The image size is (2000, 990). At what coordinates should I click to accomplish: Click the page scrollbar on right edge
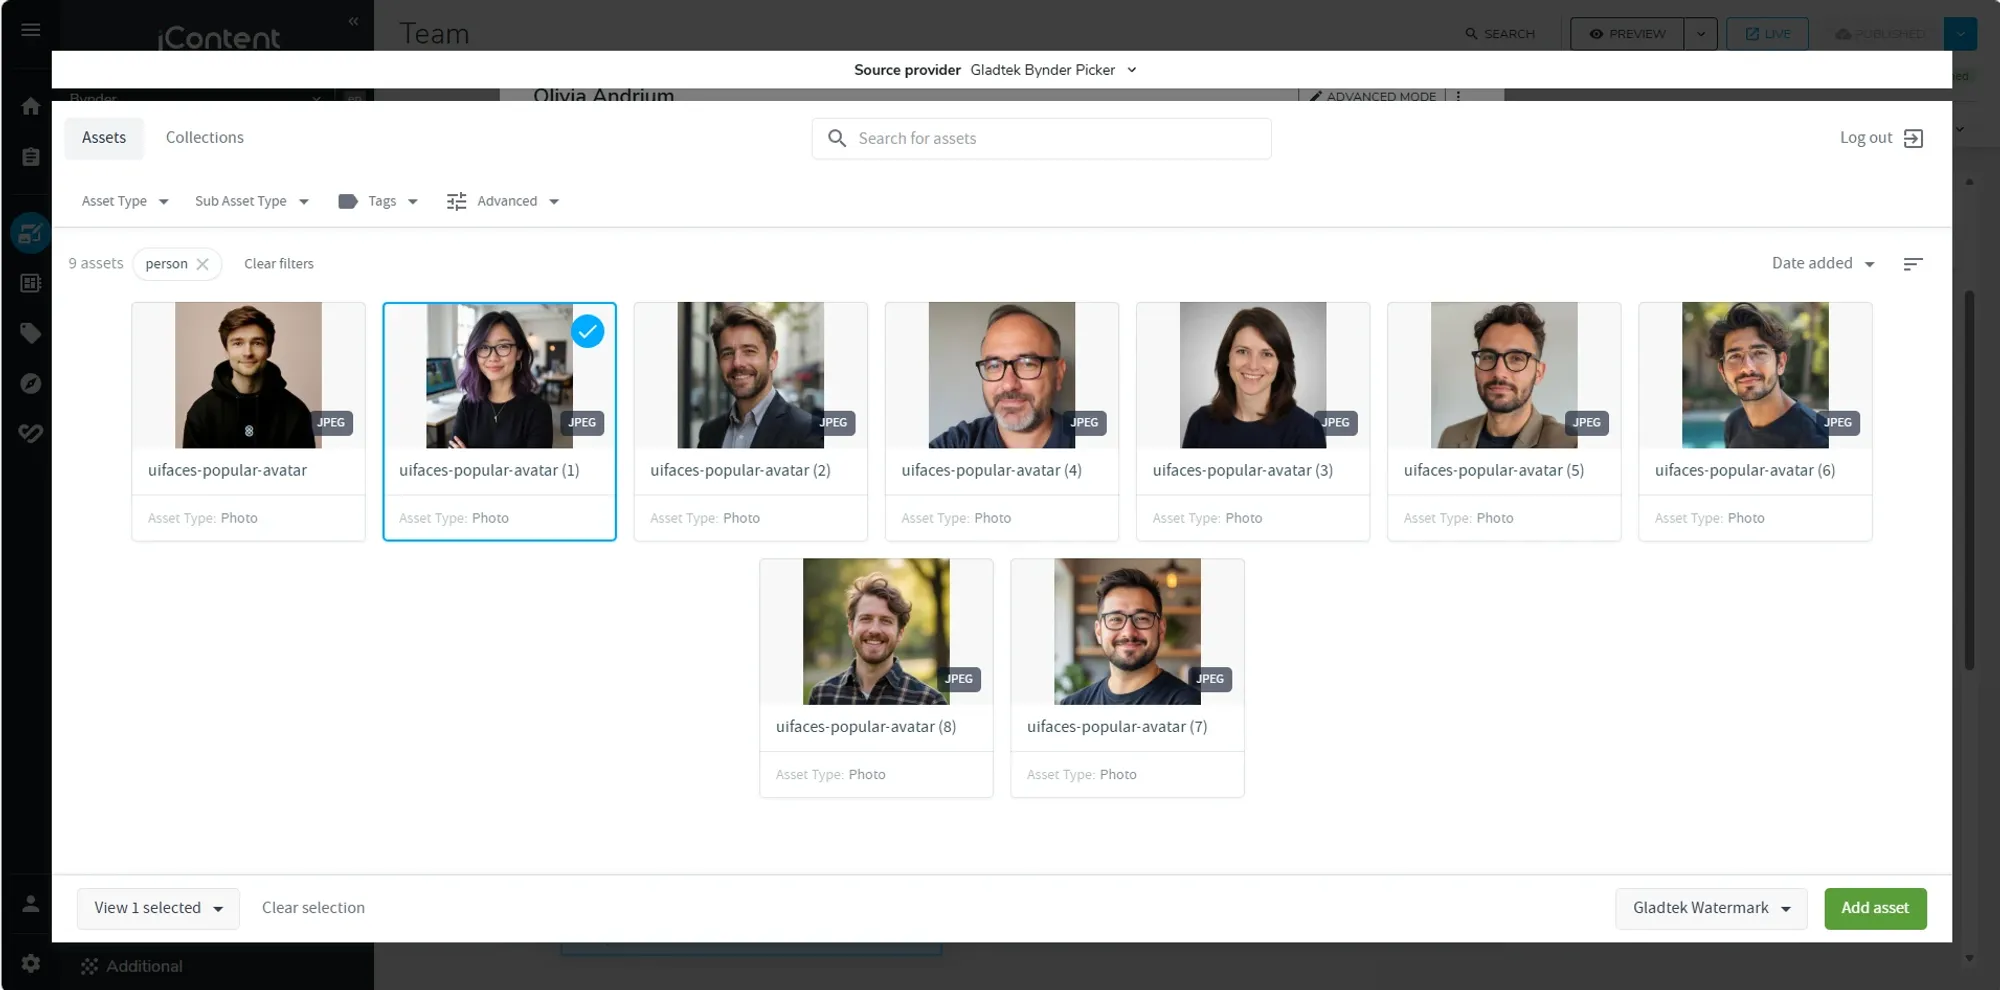[x=1969, y=480]
